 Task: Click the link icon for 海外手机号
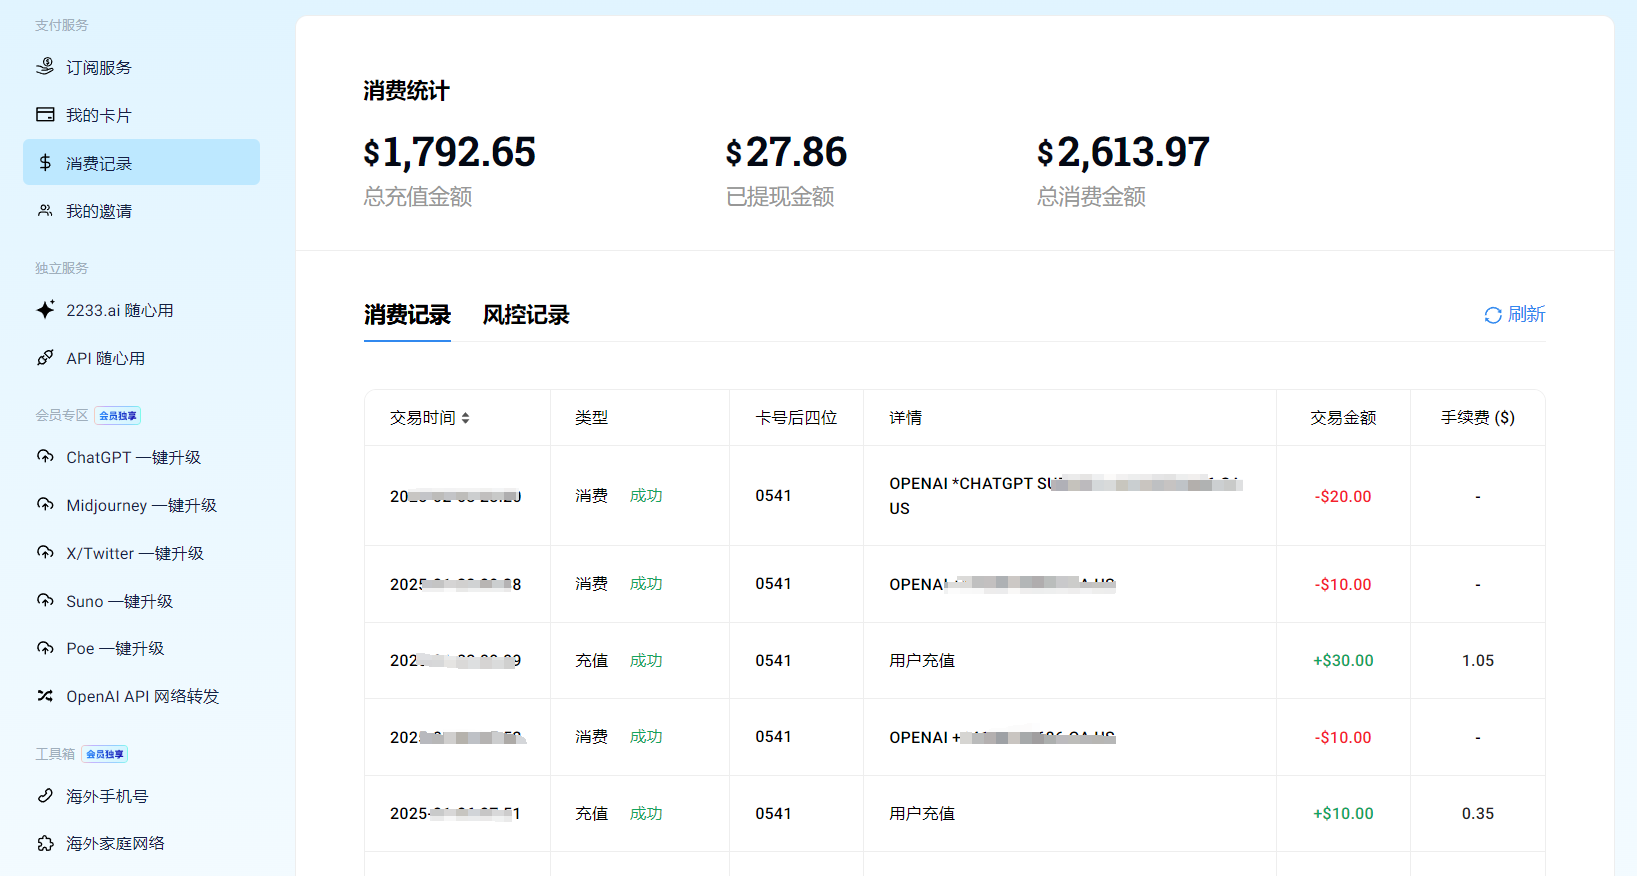coord(45,796)
